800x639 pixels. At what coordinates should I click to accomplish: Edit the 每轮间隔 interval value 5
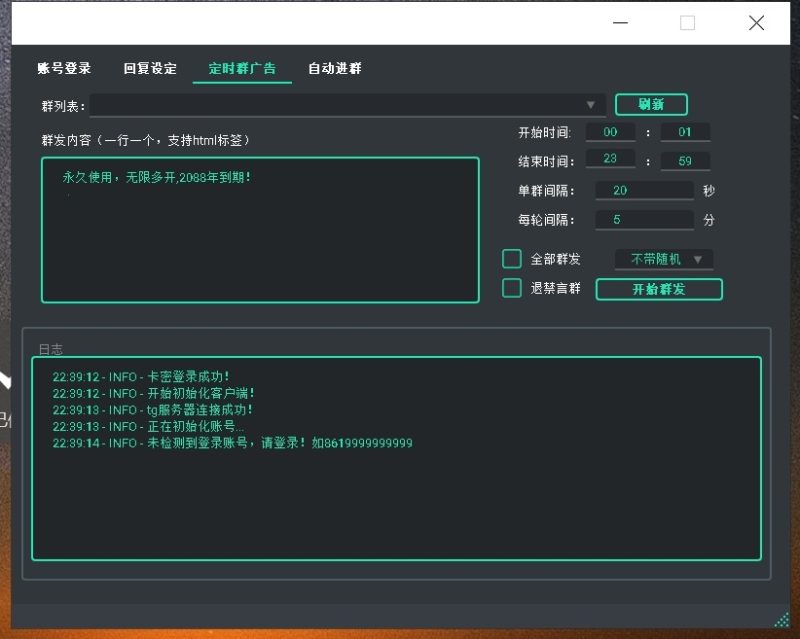coord(644,219)
